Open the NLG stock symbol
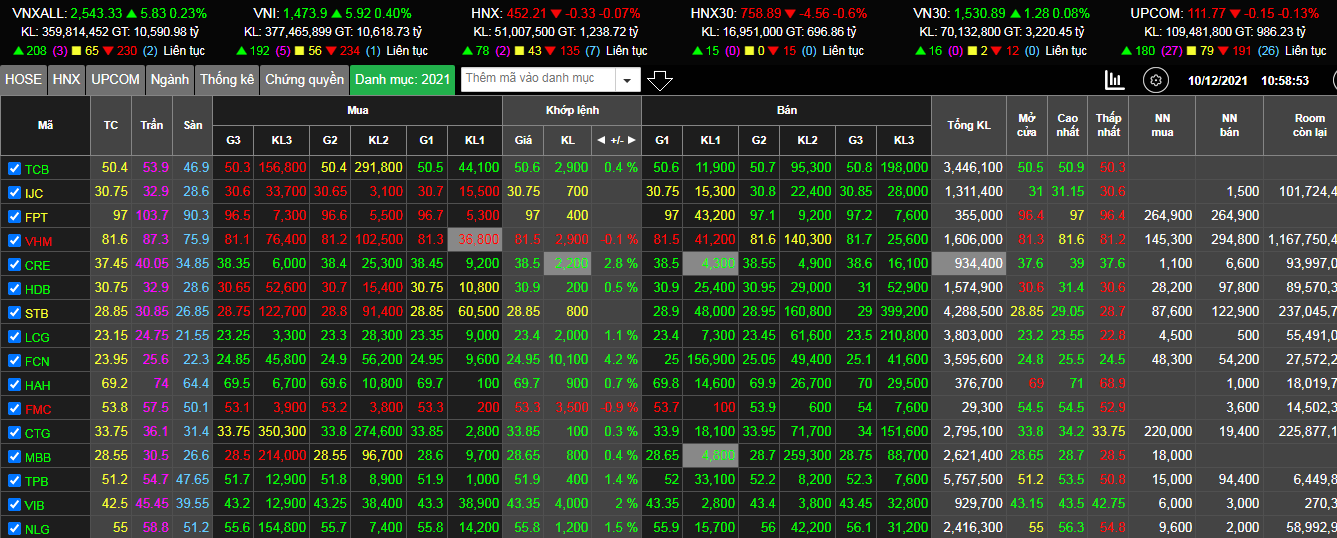Image resolution: width=1337 pixels, height=538 pixels. click(37, 529)
